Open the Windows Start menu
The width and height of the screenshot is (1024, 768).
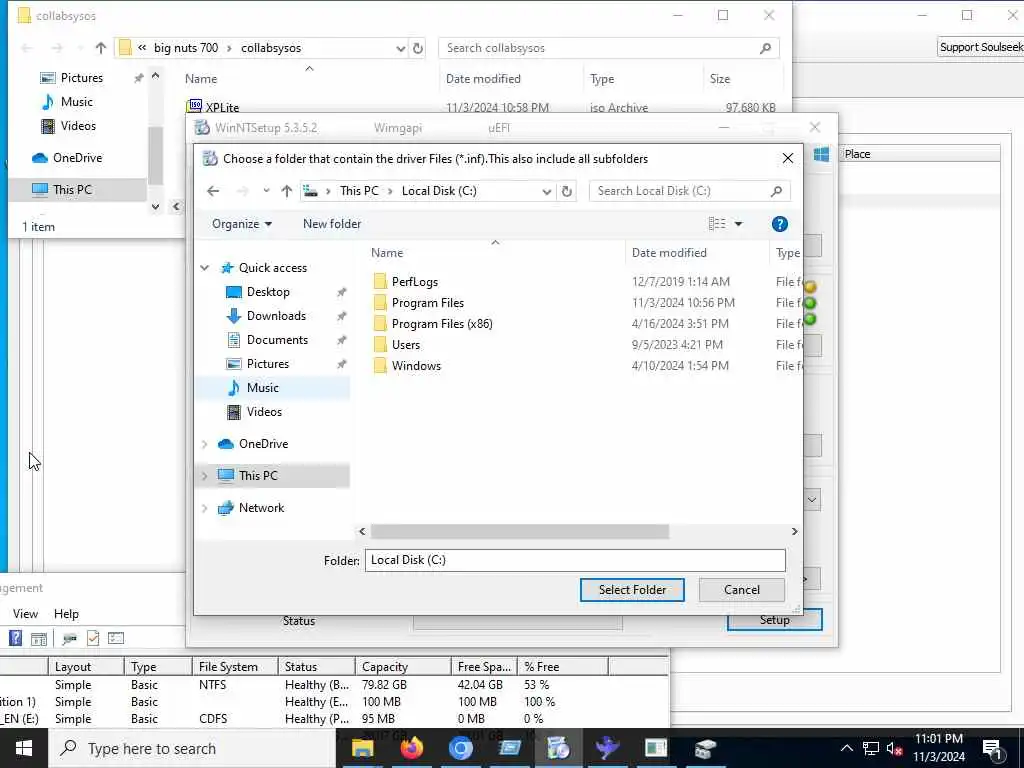[x=24, y=748]
